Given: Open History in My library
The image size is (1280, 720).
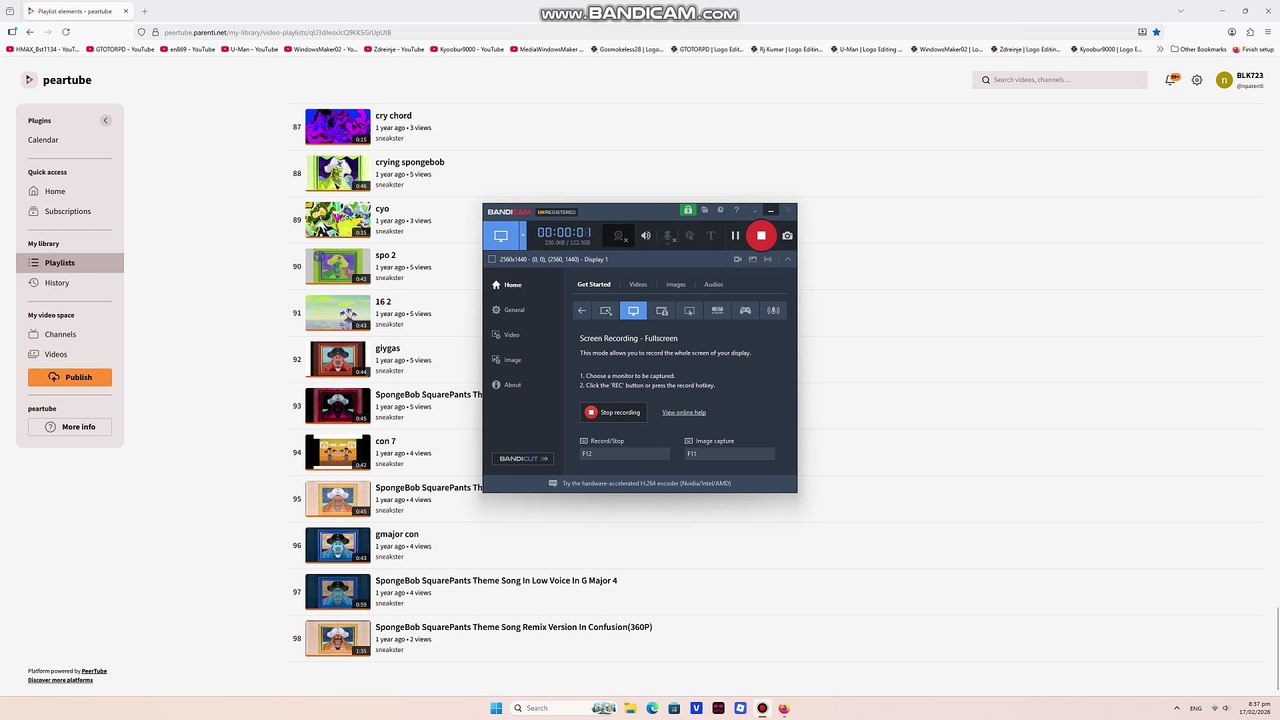Looking at the screenshot, I should 49,283.
